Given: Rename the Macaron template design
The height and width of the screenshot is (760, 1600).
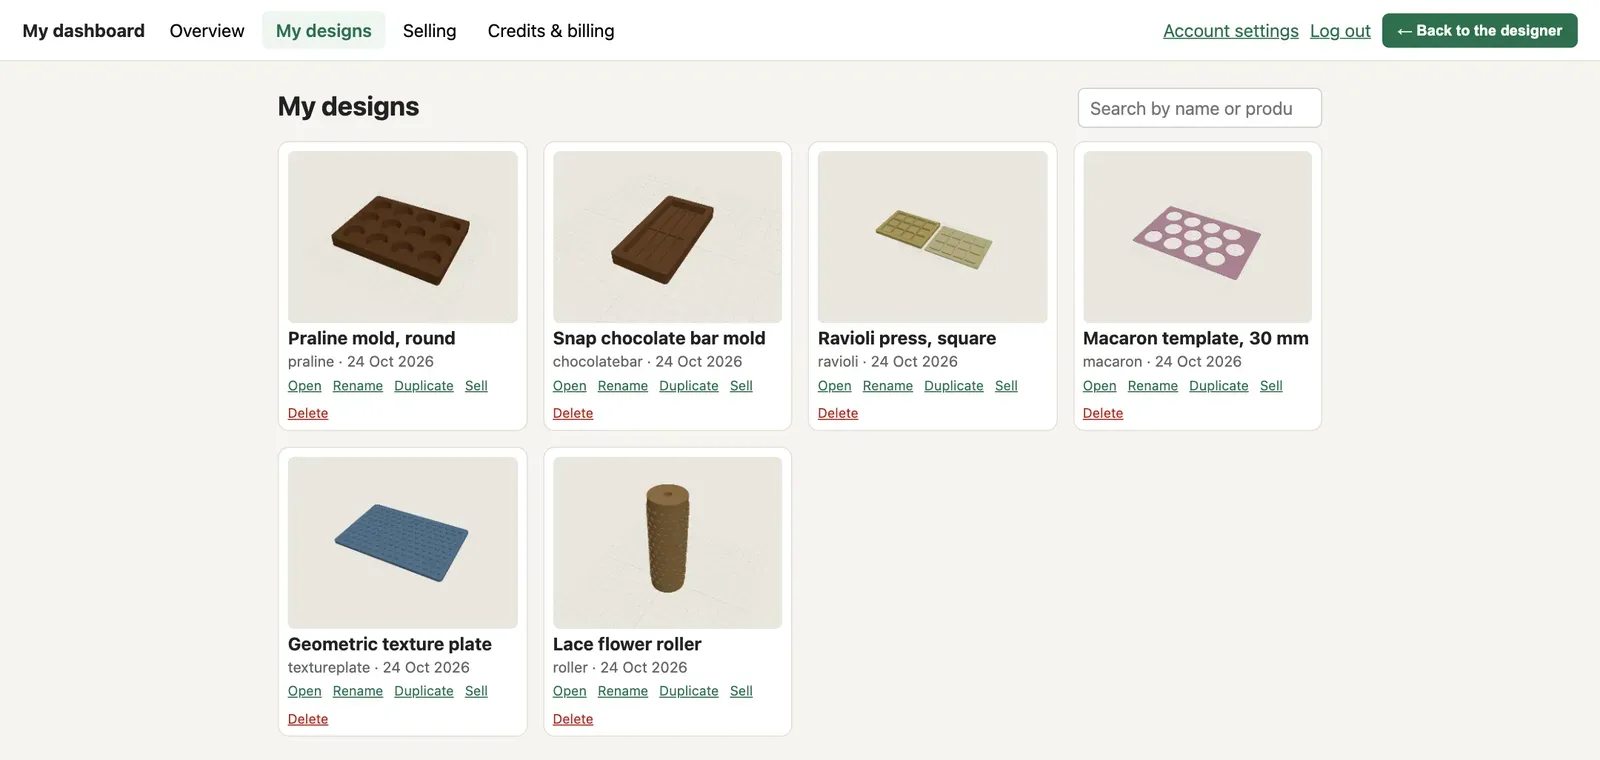Looking at the screenshot, I should [1153, 386].
